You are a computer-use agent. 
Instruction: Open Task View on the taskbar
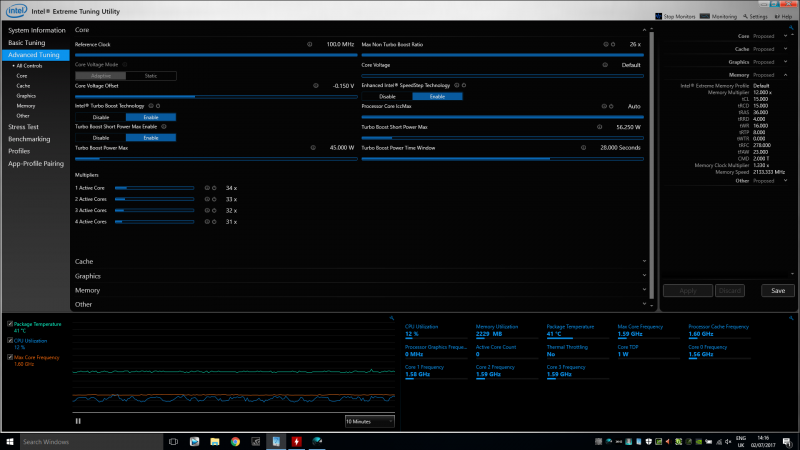(x=173, y=442)
